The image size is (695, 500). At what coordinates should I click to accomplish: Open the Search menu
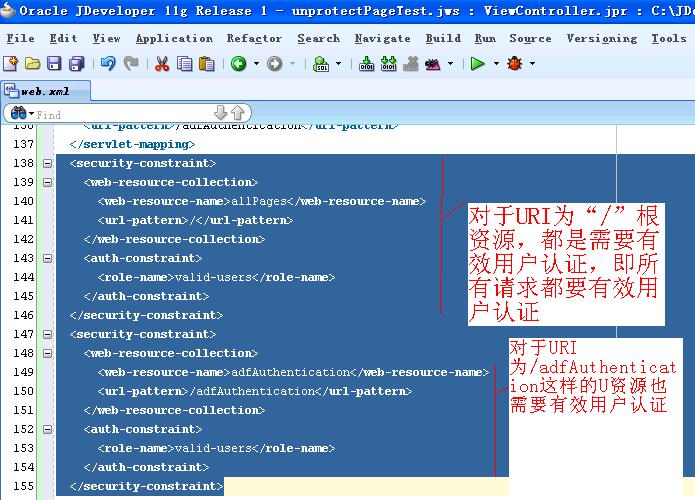point(319,39)
